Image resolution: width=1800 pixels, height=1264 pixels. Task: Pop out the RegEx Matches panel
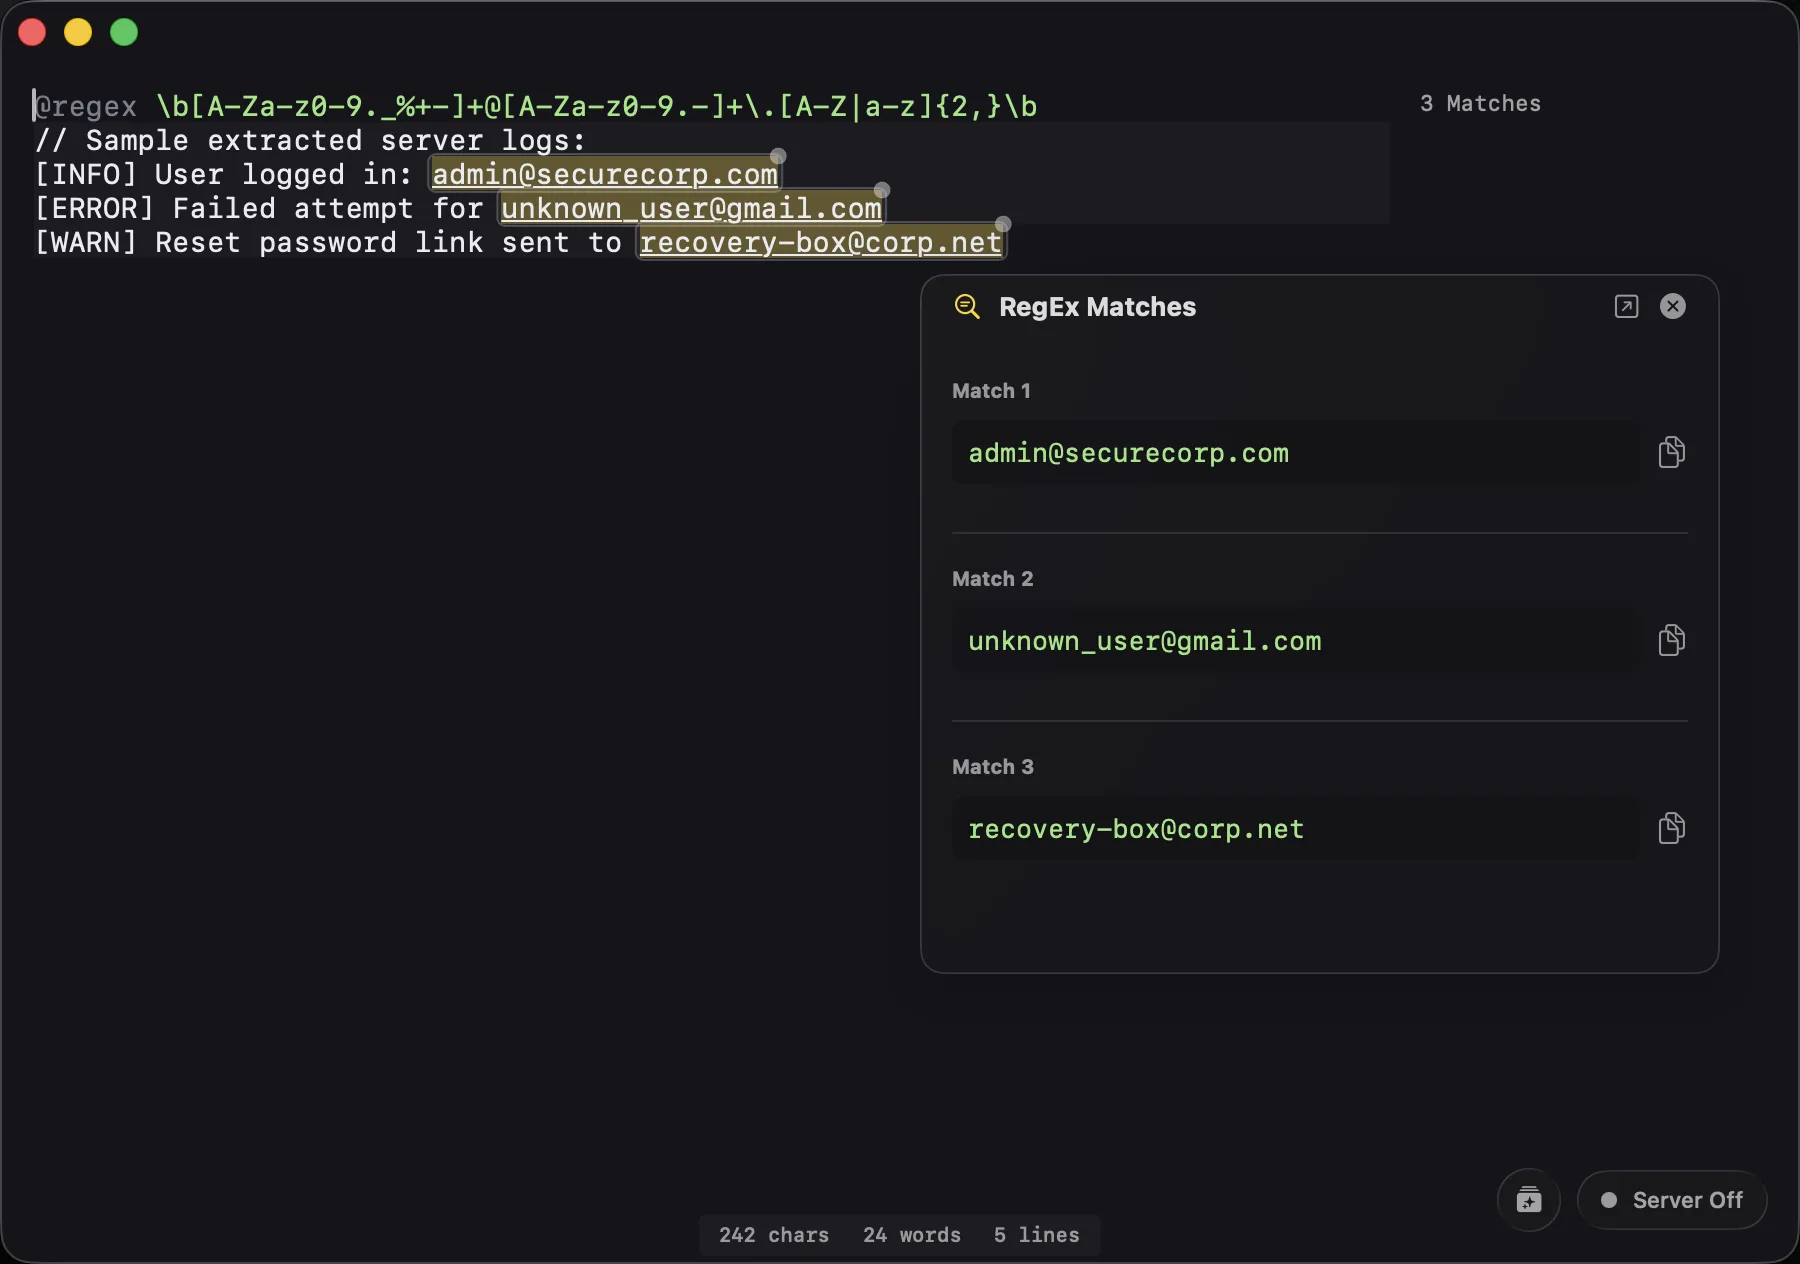coord(1626,306)
